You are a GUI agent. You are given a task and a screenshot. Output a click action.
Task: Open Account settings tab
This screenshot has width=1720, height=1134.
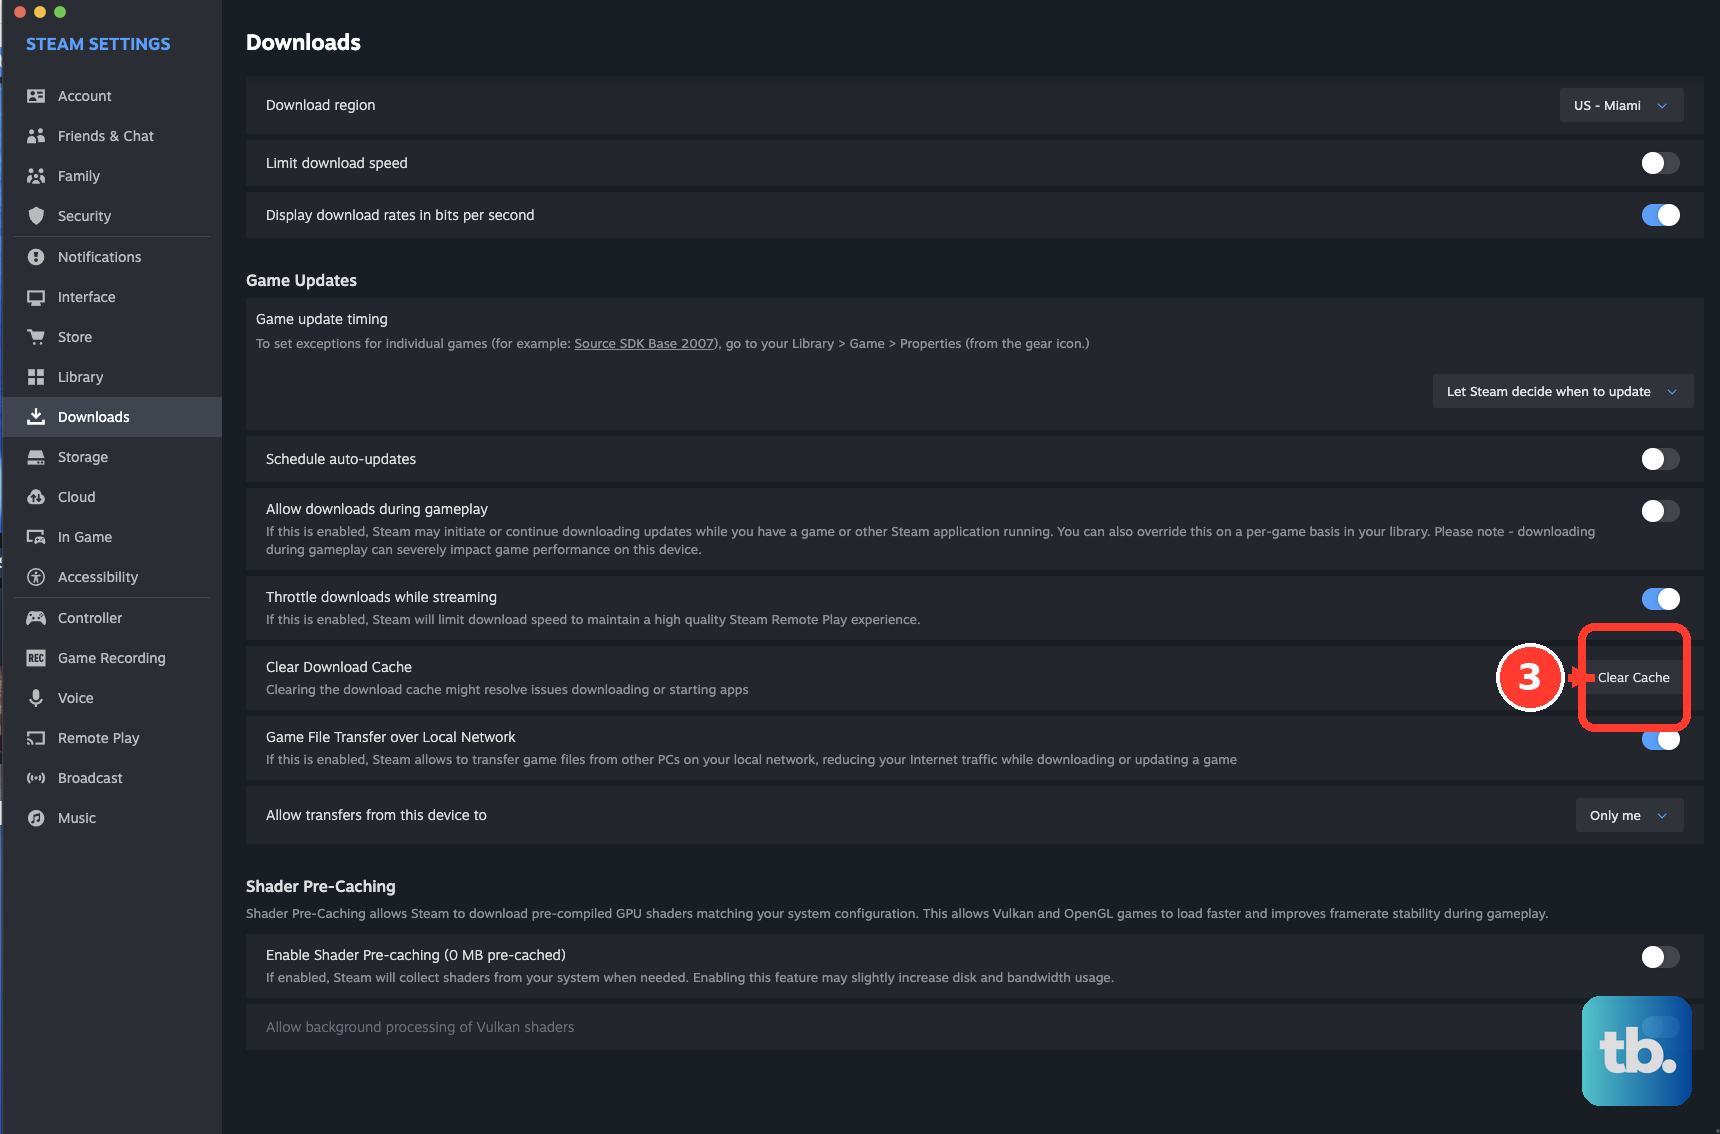pyautogui.click(x=112, y=96)
